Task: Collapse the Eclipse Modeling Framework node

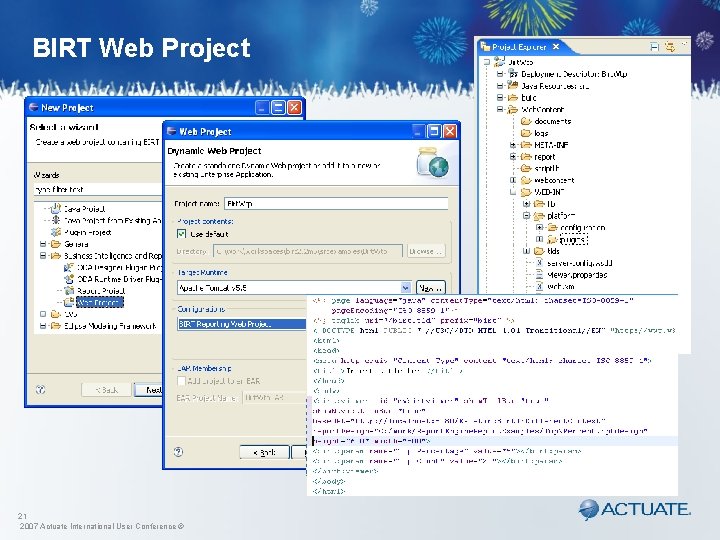Action: [x=43, y=326]
